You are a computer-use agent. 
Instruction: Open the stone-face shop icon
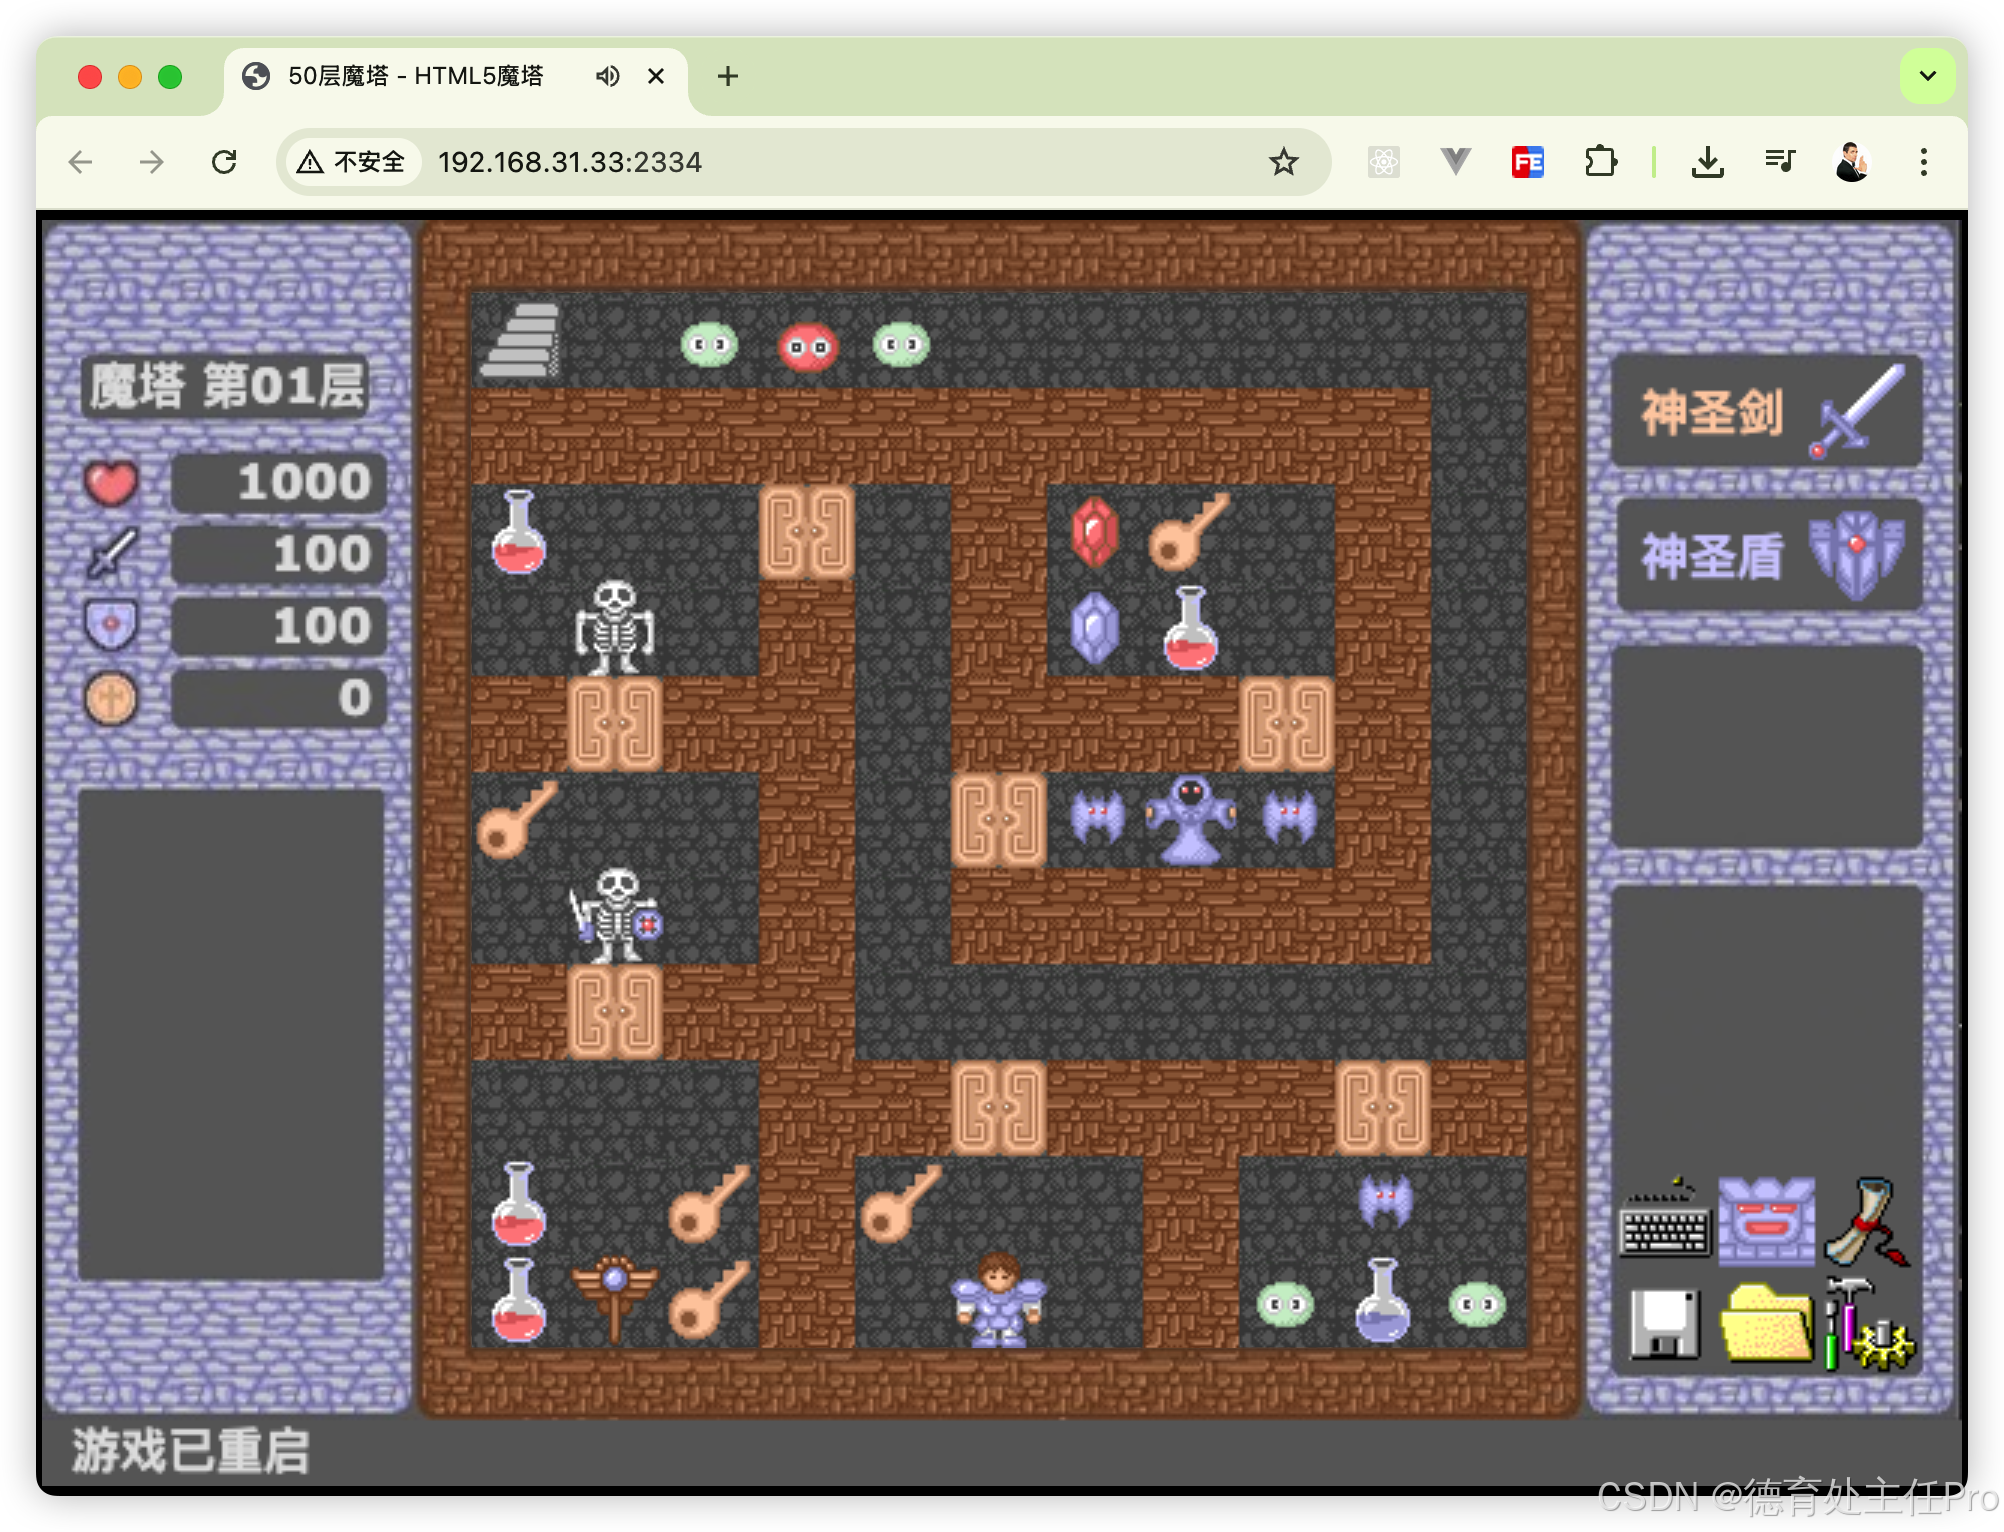pyautogui.click(x=1766, y=1222)
